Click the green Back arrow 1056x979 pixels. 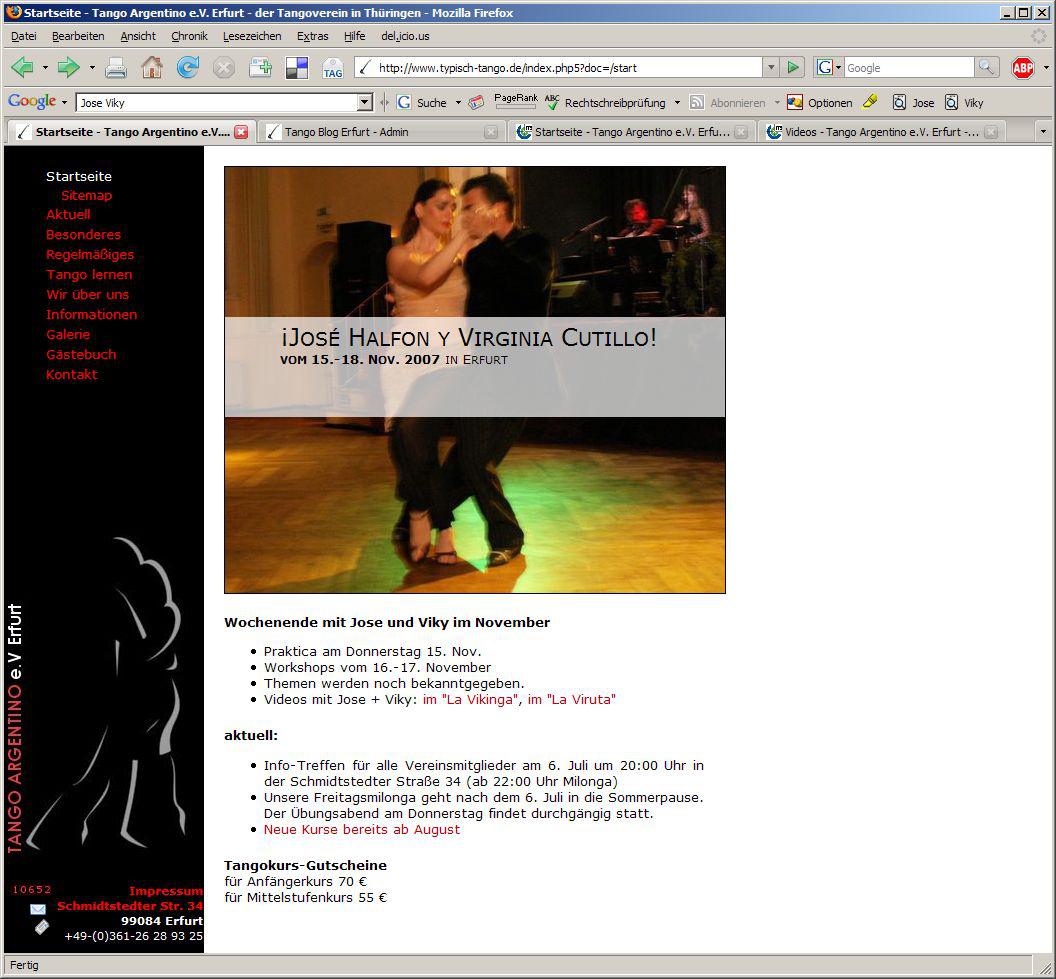click(22, 67)
